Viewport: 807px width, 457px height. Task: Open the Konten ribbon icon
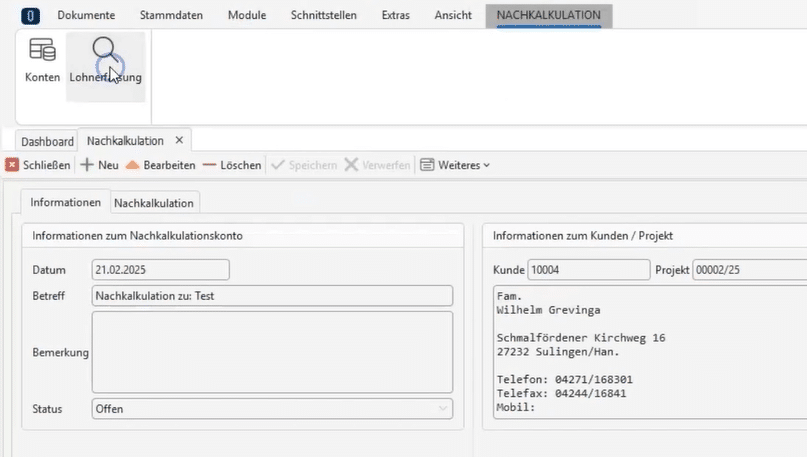[x=42, y=61]
